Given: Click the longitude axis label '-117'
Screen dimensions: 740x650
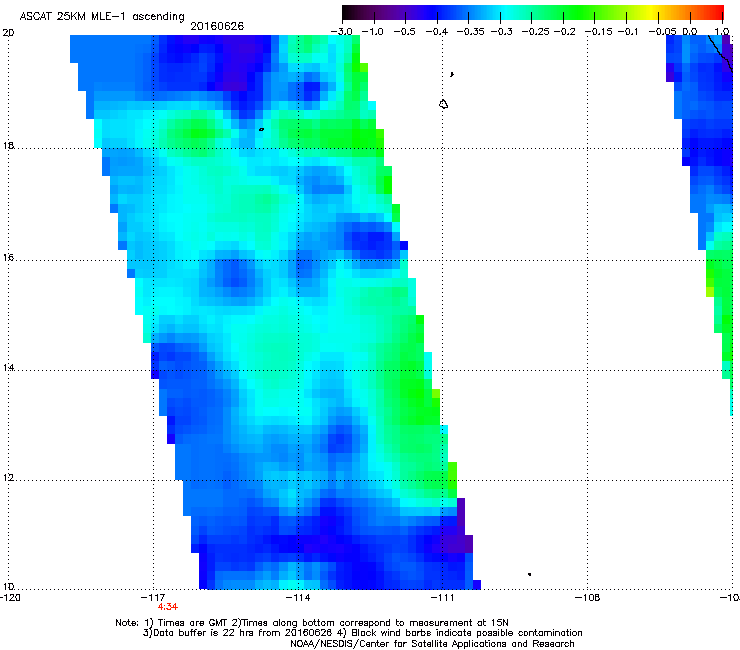Looking at the screenshot, I should (152, 598).
